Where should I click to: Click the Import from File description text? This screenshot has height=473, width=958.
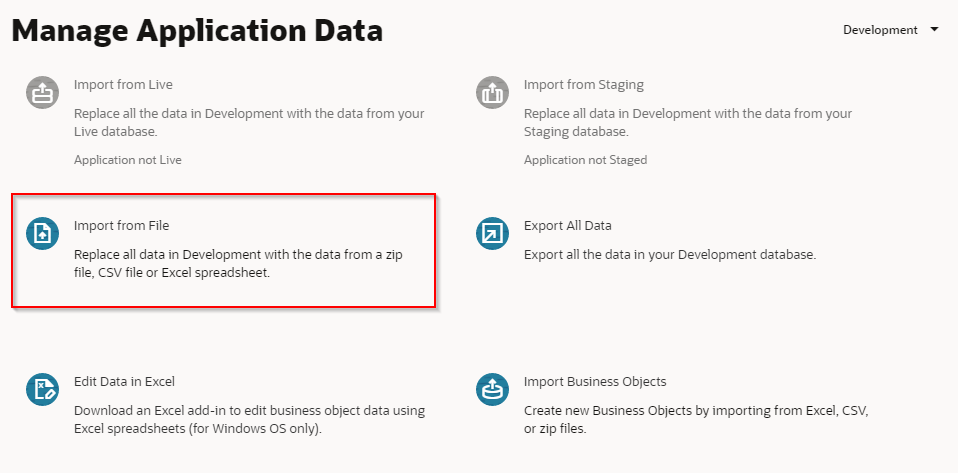[x=238, y=263]
